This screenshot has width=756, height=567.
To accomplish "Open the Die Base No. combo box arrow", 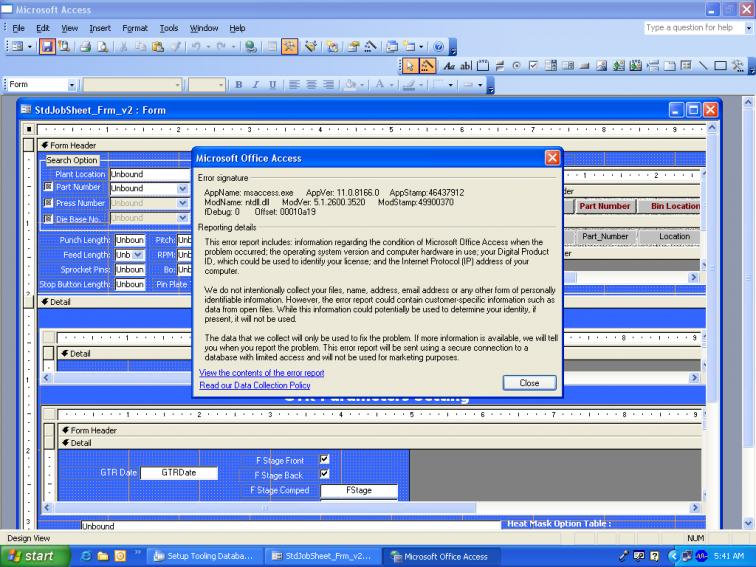I will pos(183,218).
